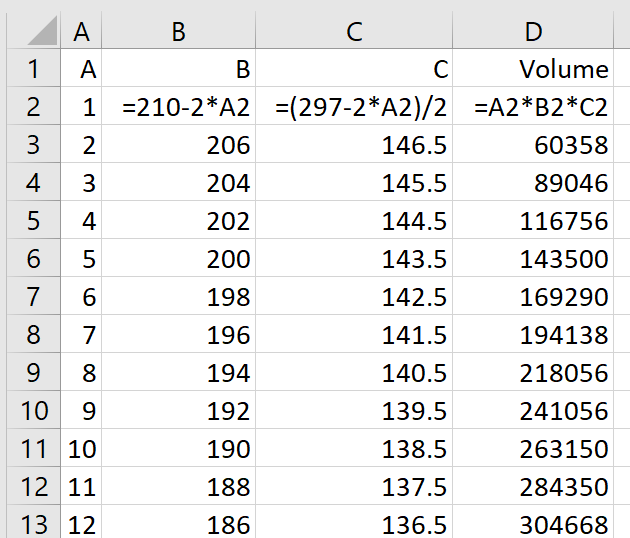The image size is (630, 538).
Task: Select cell containing 143.5
Action: coord(355,258)
